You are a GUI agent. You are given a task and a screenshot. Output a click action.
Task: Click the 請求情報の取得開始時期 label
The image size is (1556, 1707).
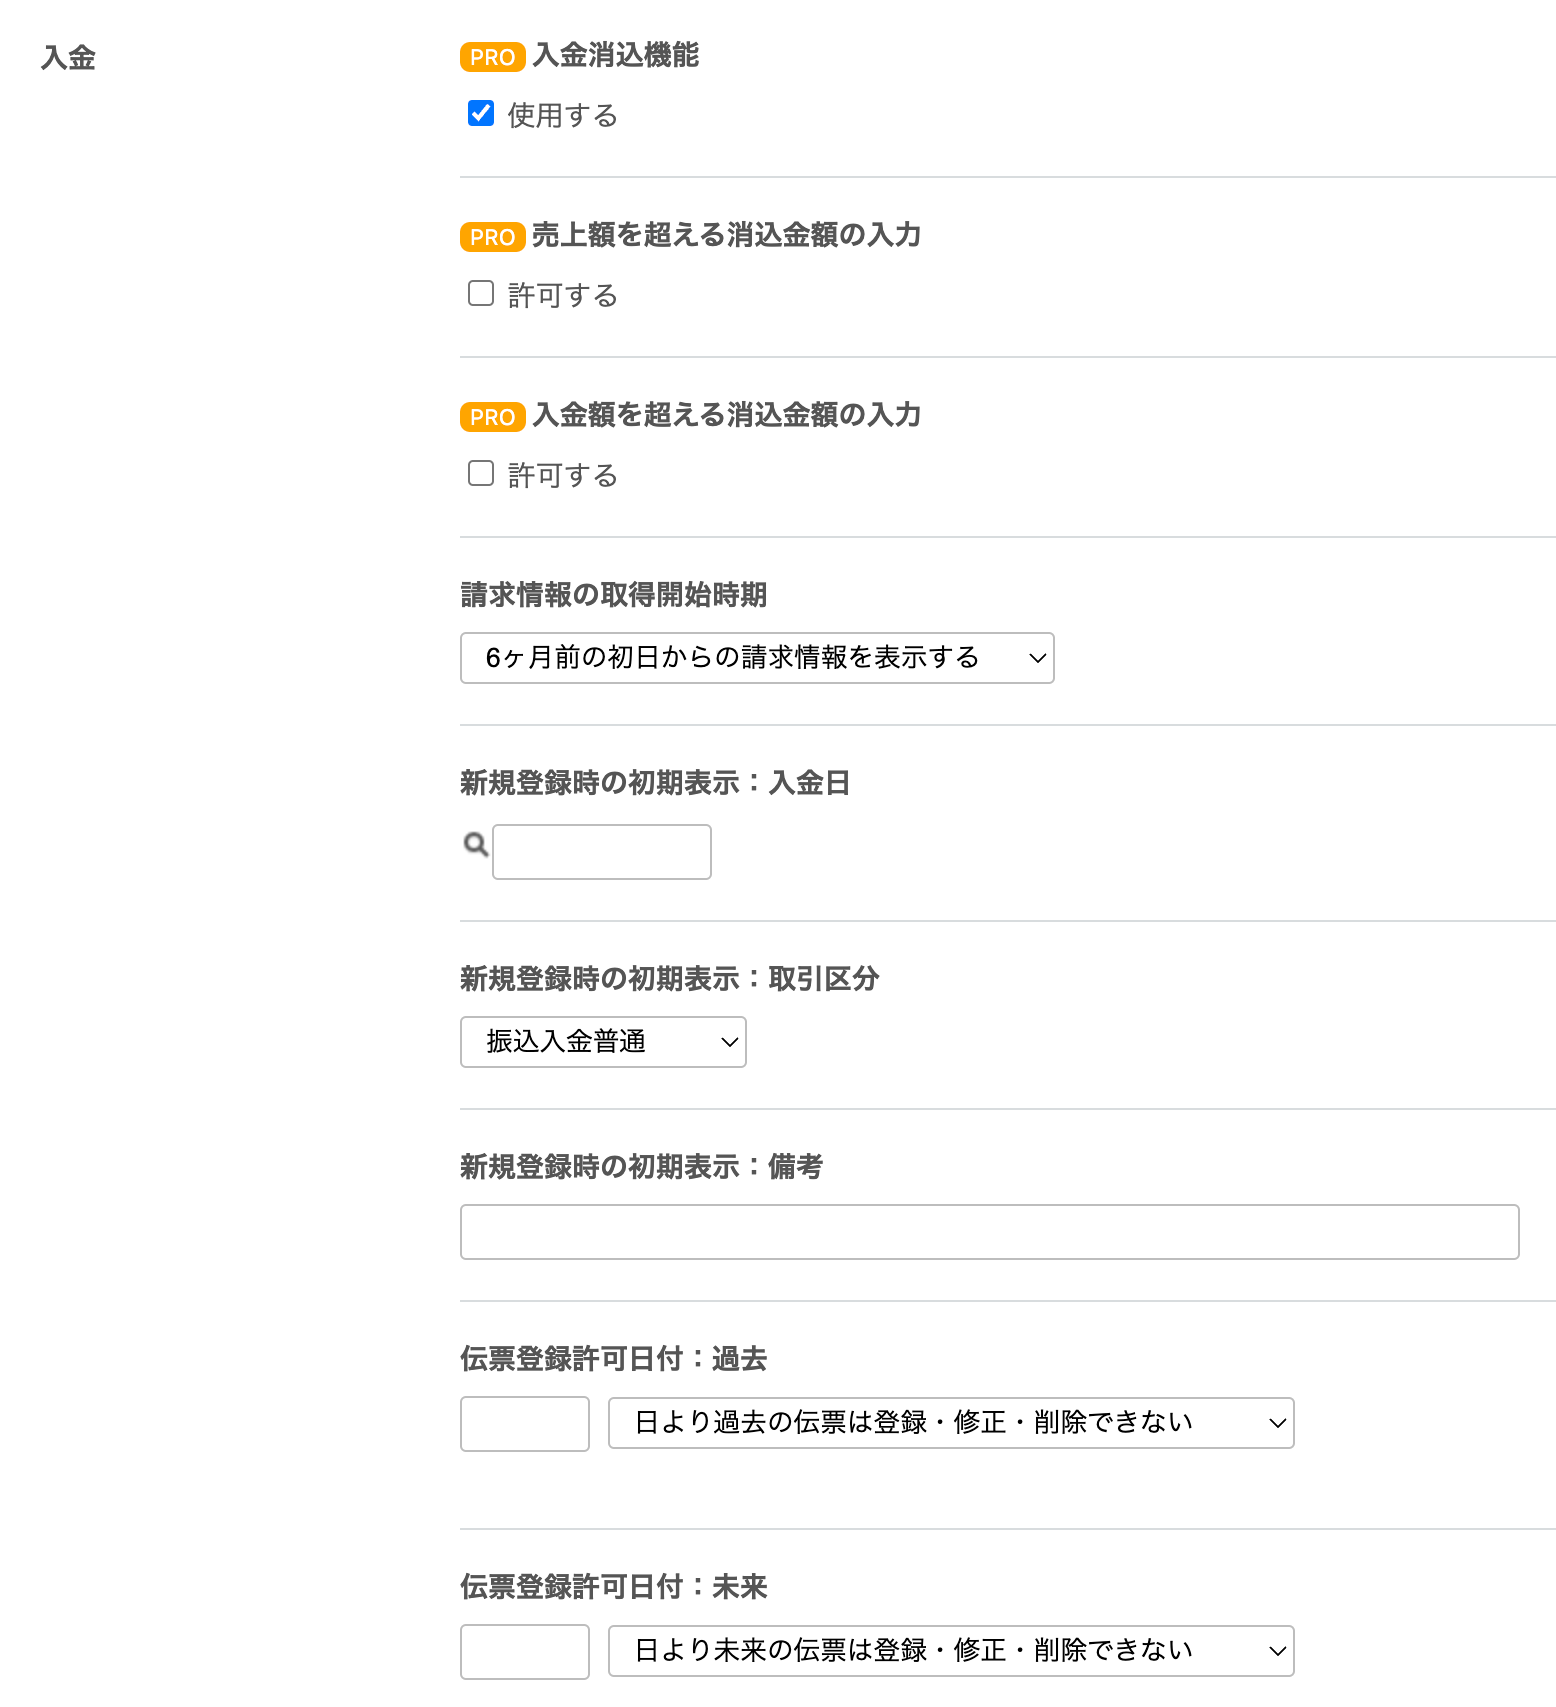(x=614, y=595)
